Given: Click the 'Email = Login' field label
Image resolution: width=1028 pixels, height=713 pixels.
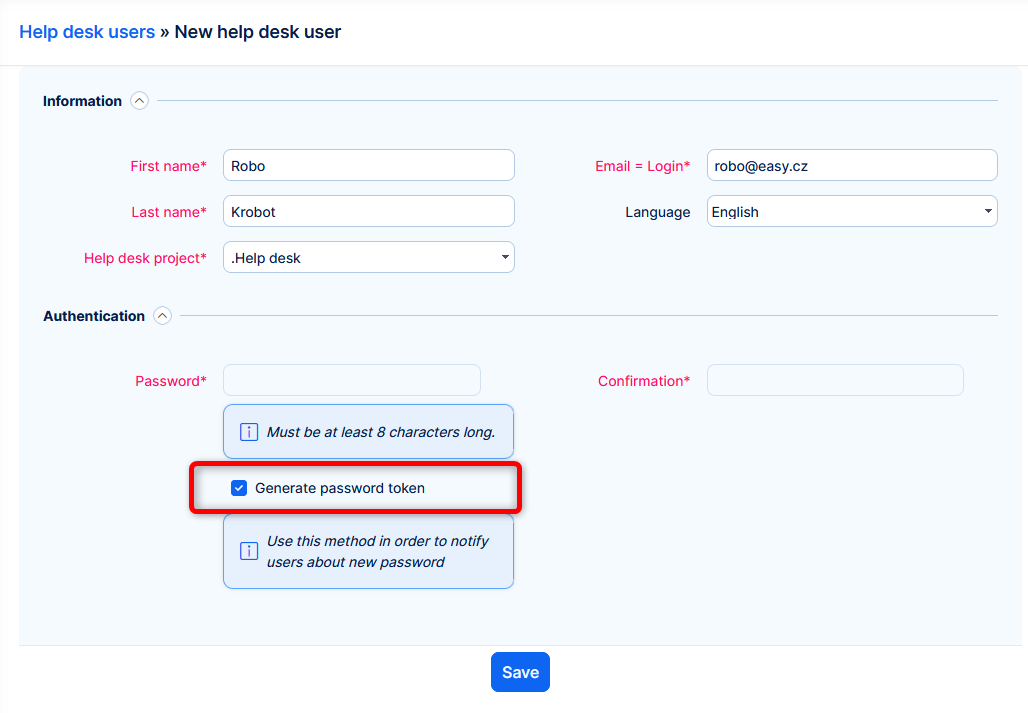Looking at the screenshot, I should point(642,166).
